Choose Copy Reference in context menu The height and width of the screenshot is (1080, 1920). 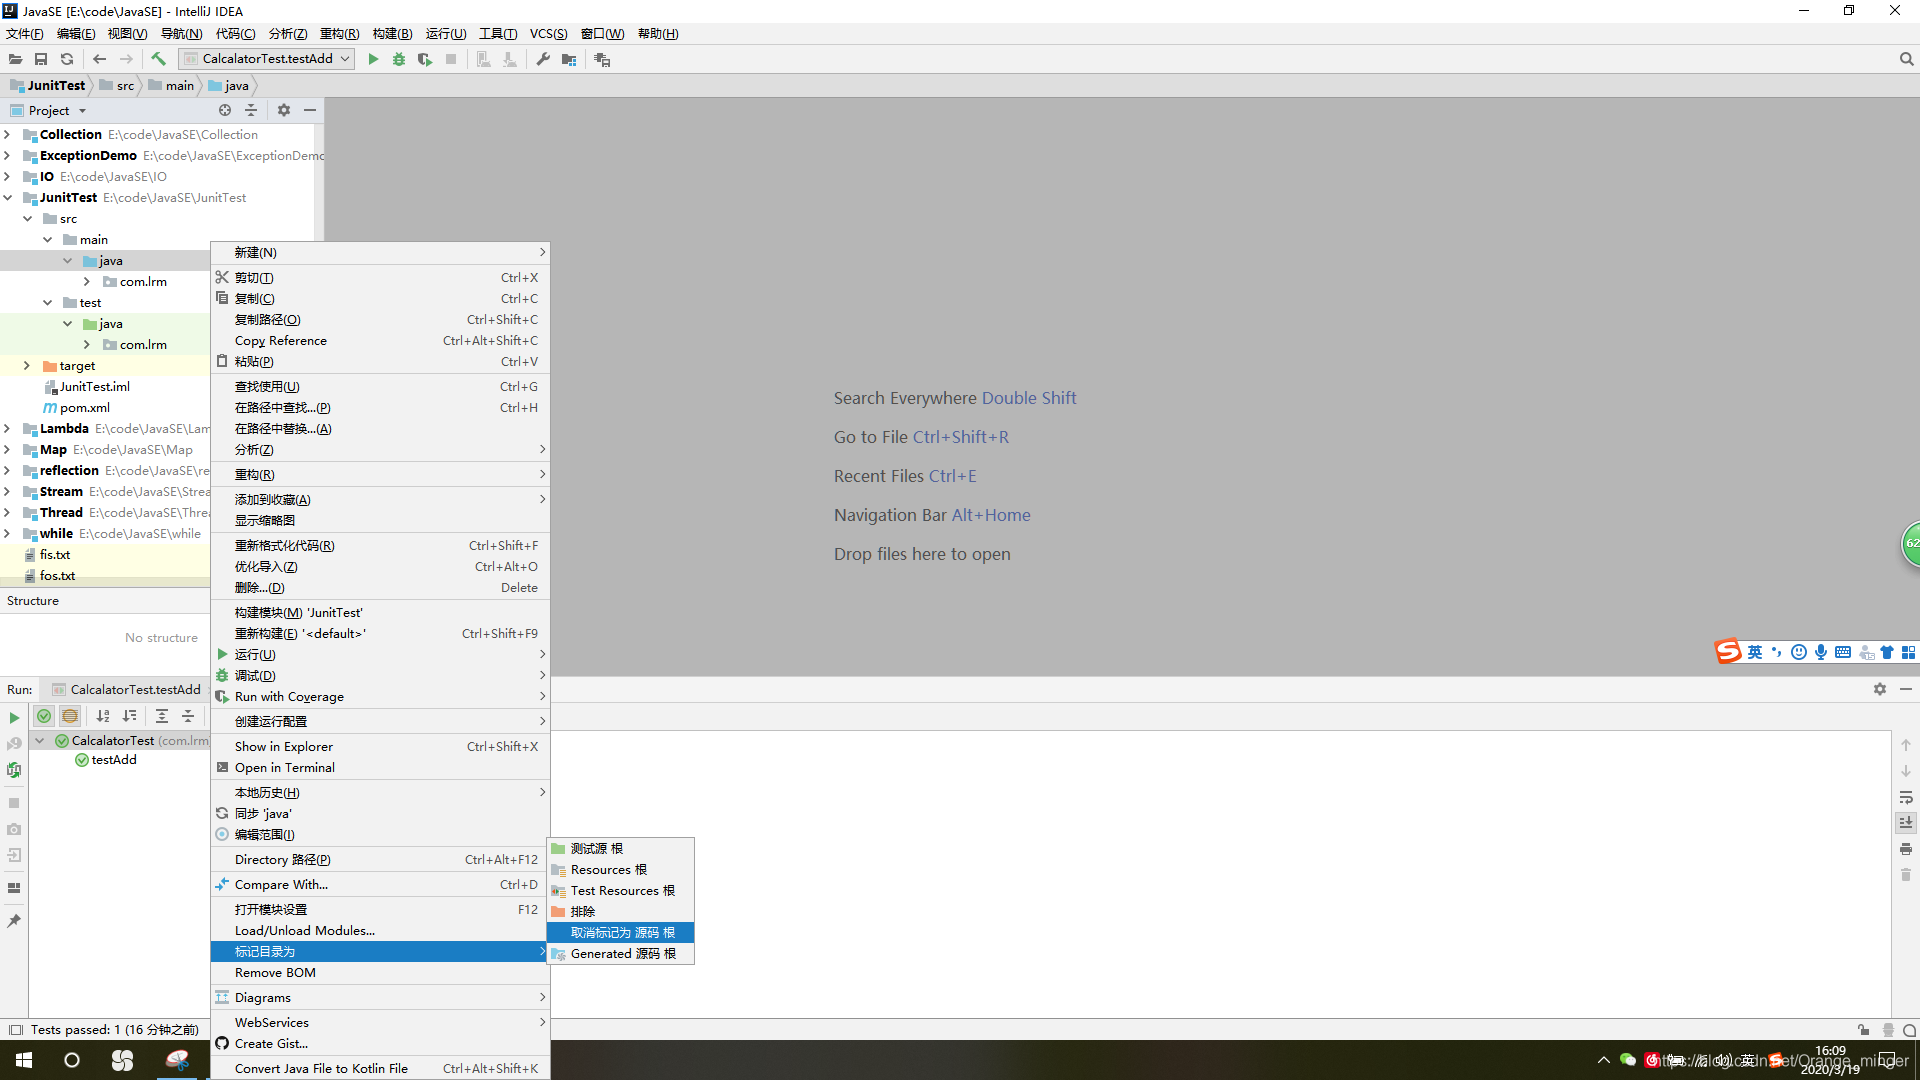(x=380, y=340)
